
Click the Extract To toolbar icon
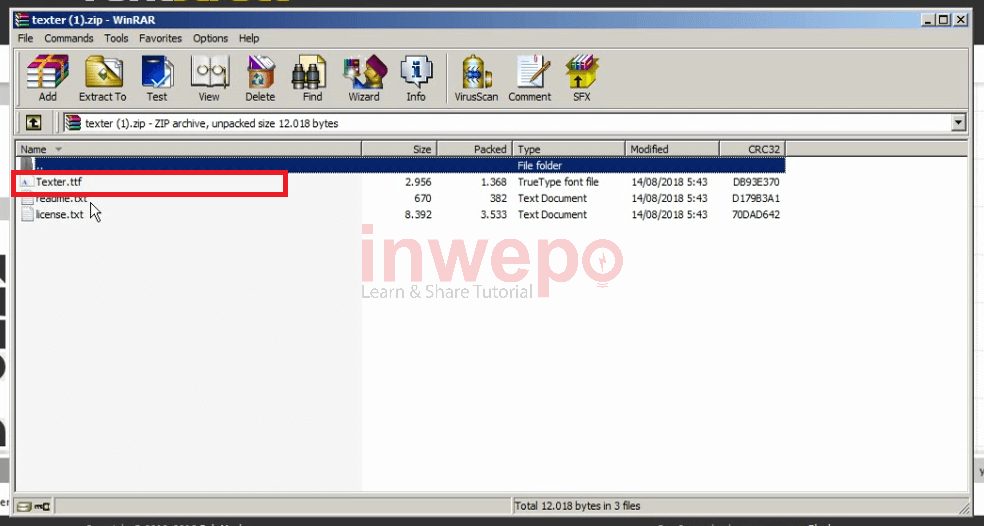click(102, 78)
